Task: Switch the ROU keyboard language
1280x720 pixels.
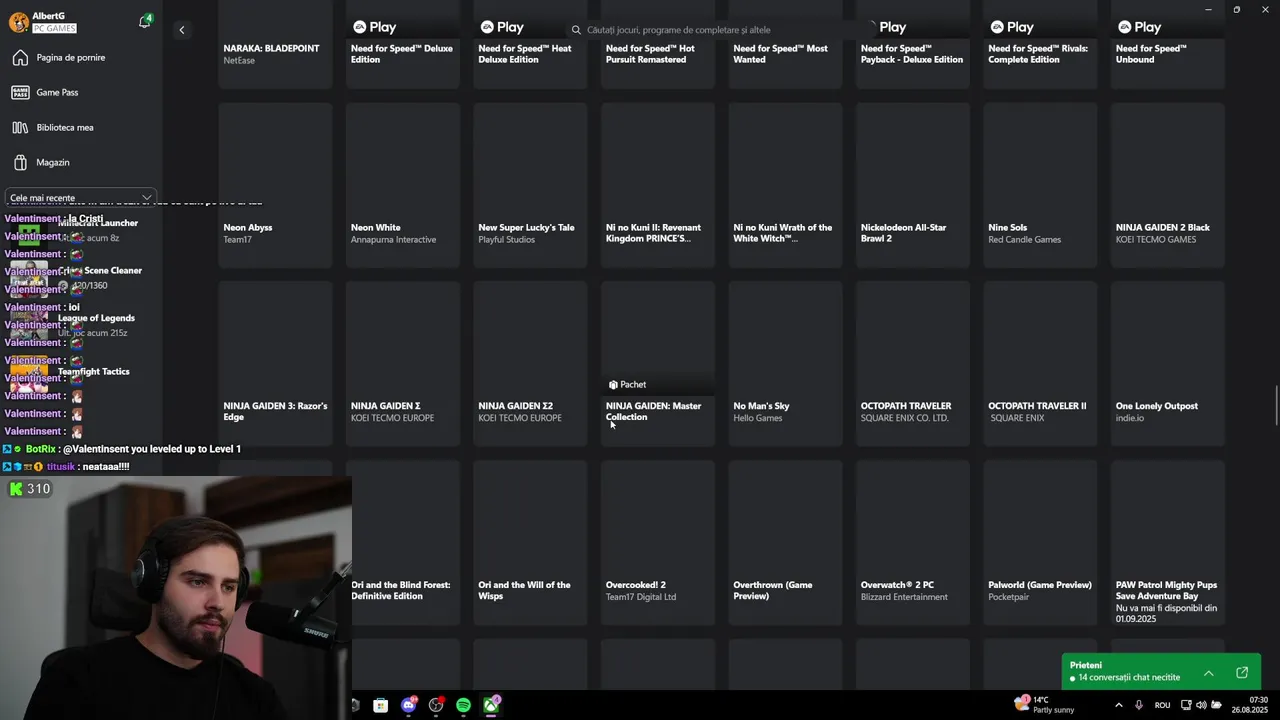Action: coord(1162,705)
